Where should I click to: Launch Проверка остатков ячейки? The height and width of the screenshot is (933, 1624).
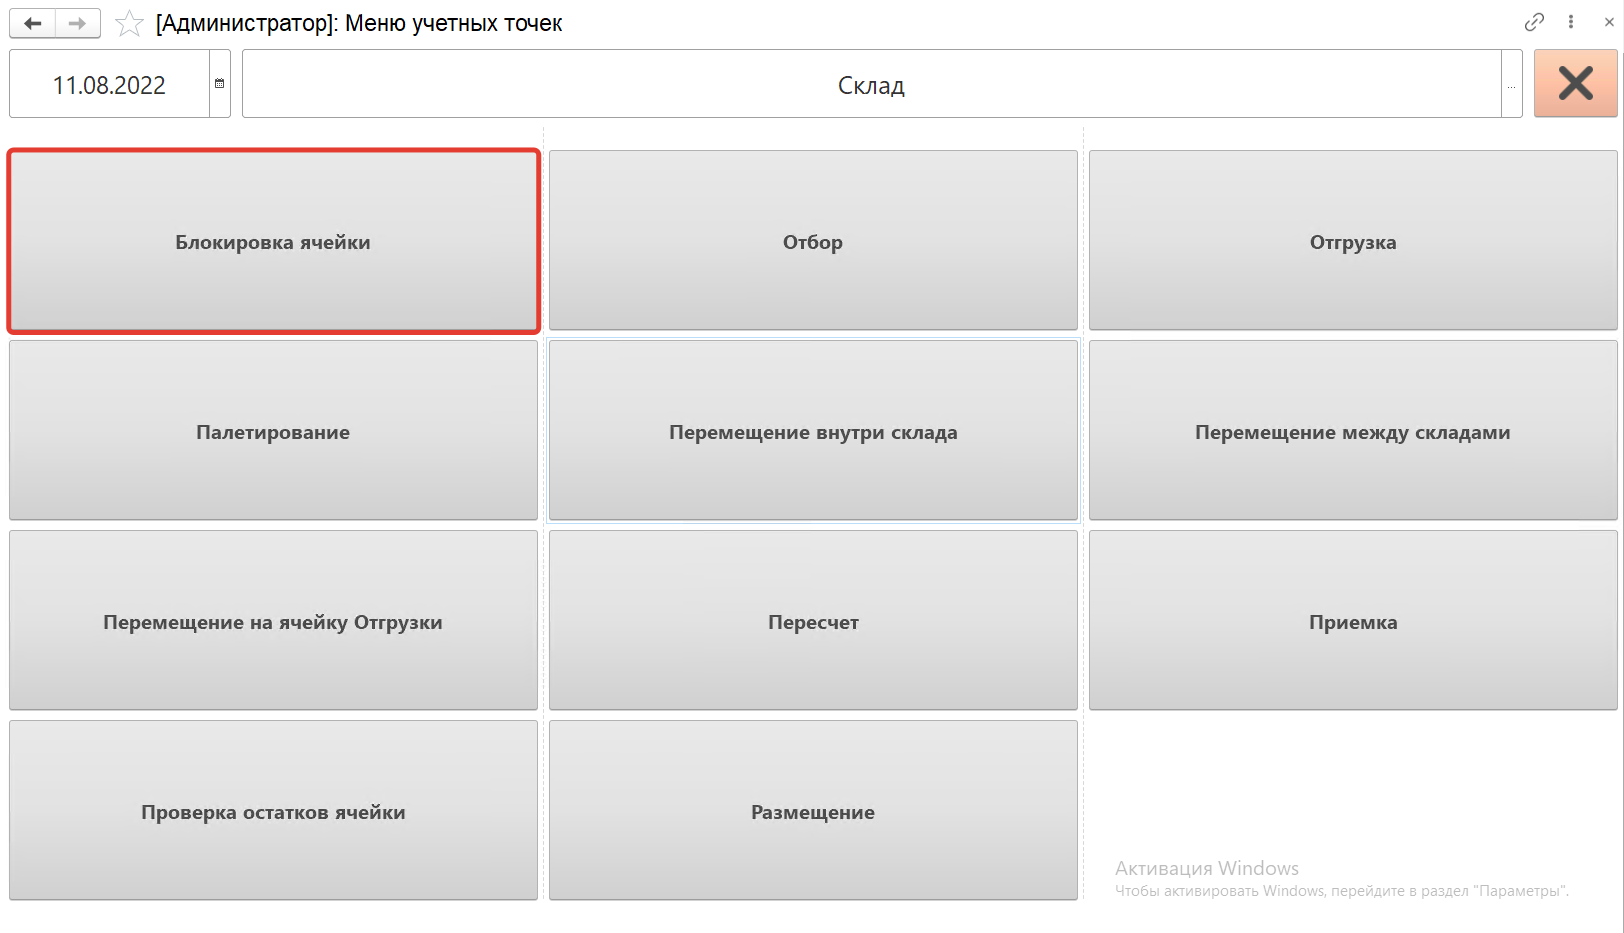(273, 811)
